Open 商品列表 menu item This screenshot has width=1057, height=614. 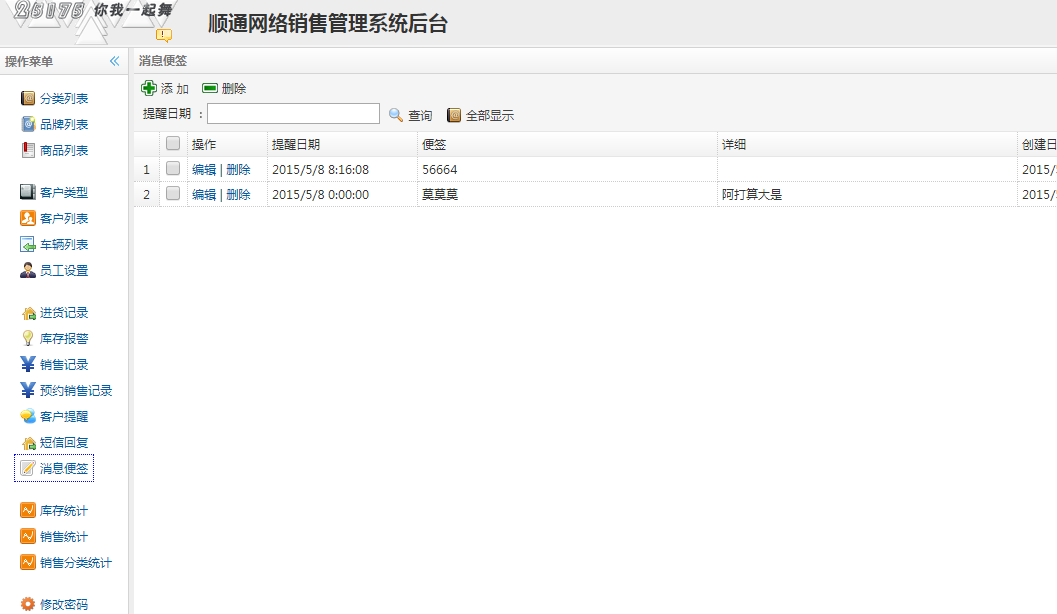coord(64,151)
